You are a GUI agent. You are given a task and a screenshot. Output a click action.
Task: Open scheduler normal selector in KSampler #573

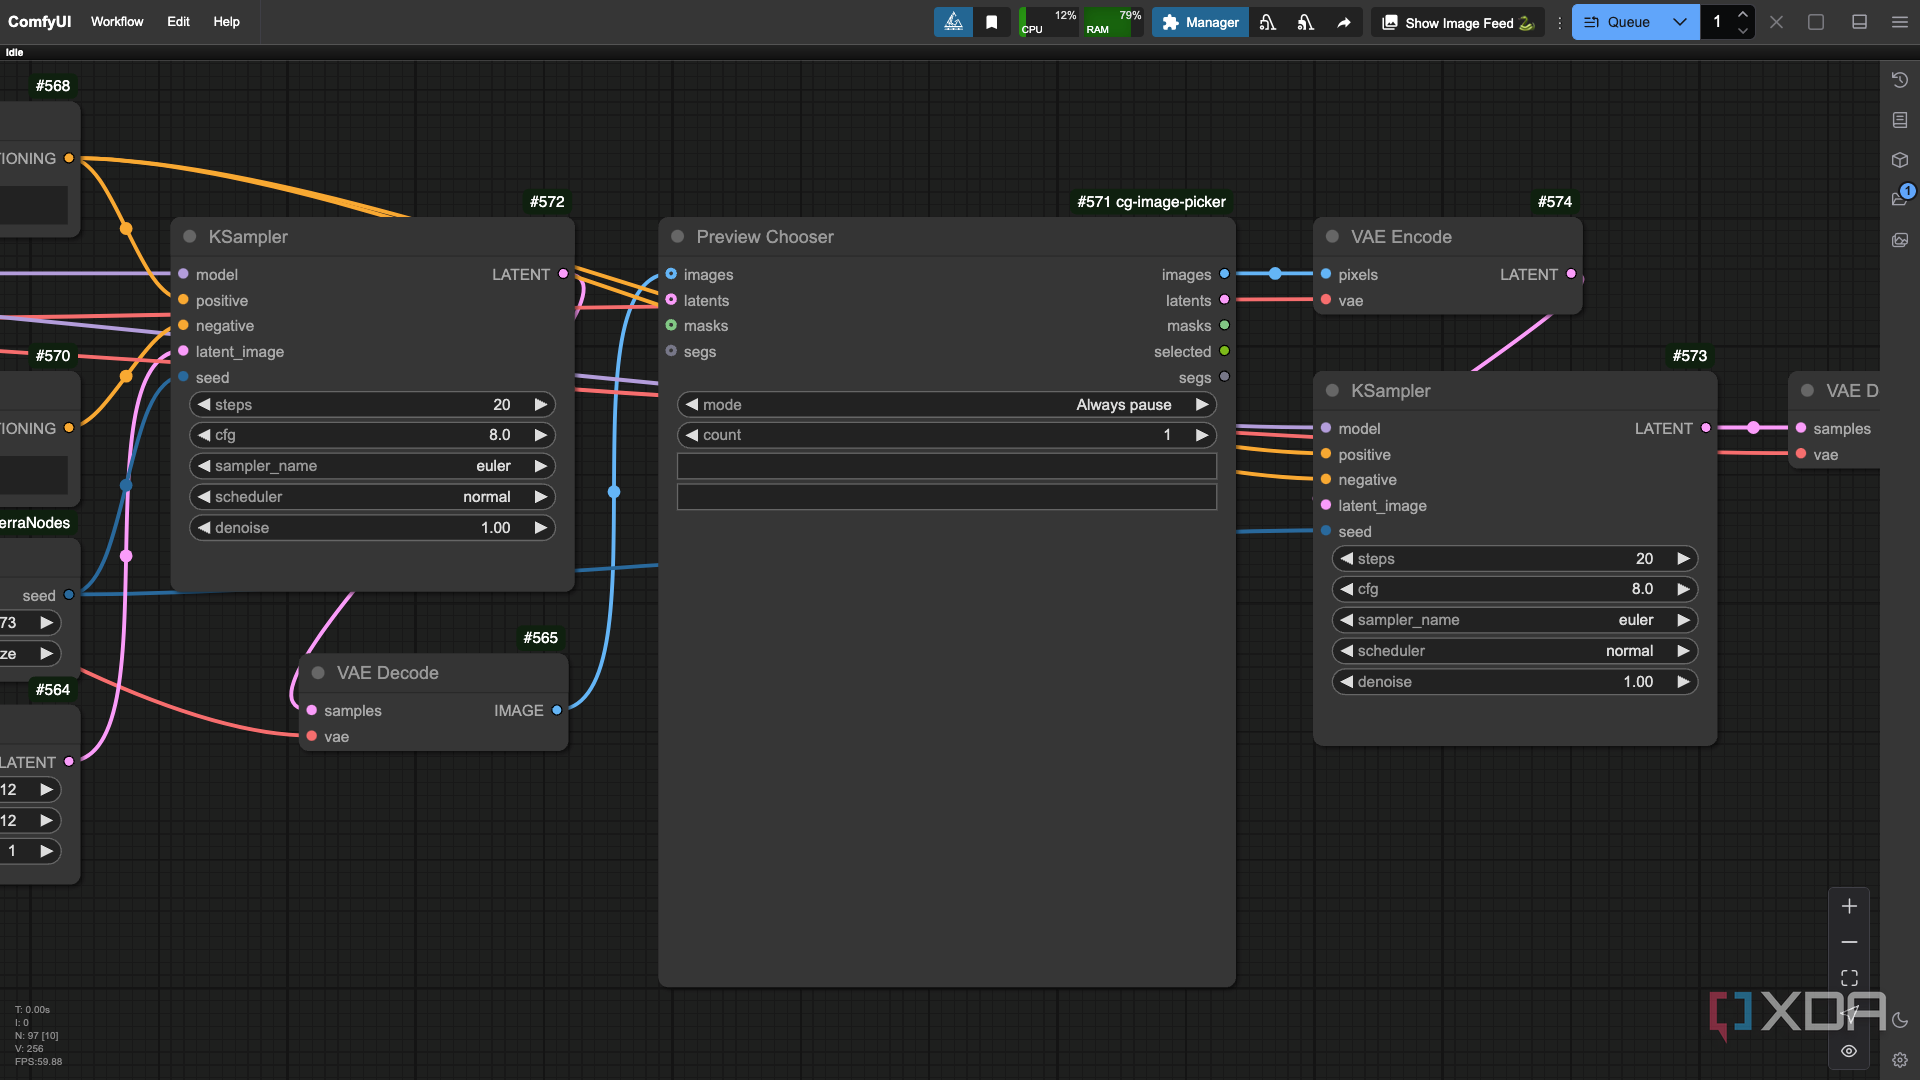coord(1515,651)
